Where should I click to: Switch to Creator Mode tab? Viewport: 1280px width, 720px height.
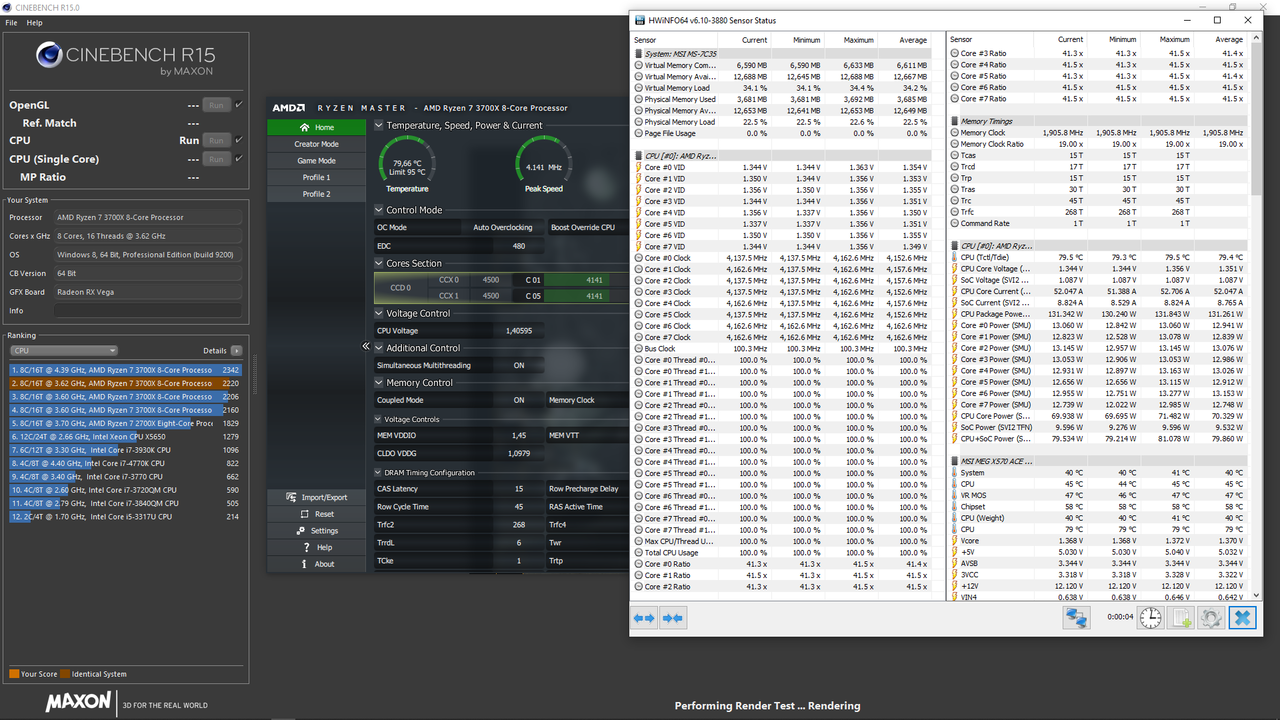click(x=316, y=144)
